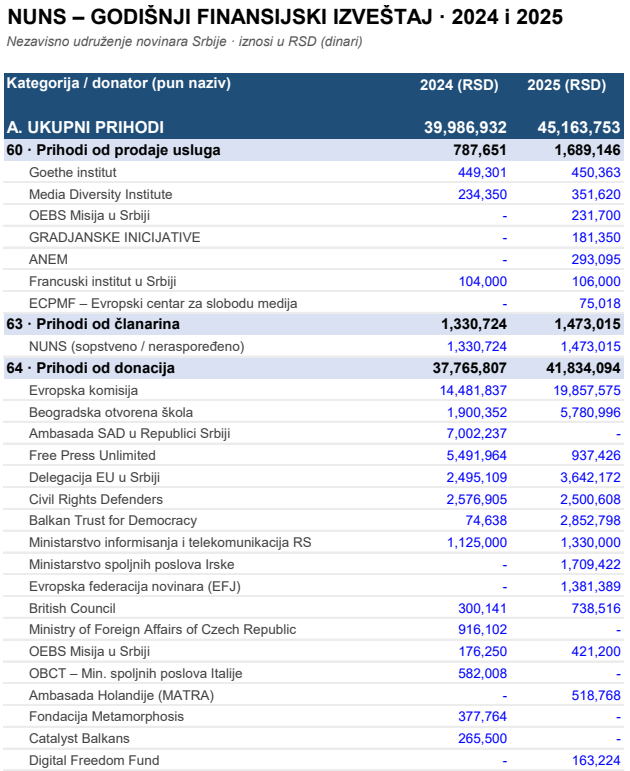Screen dimensions: 630x771
Task: Select 'OBCT – Min. spoljnih poslova Italije' label
Action: [136, 674]
